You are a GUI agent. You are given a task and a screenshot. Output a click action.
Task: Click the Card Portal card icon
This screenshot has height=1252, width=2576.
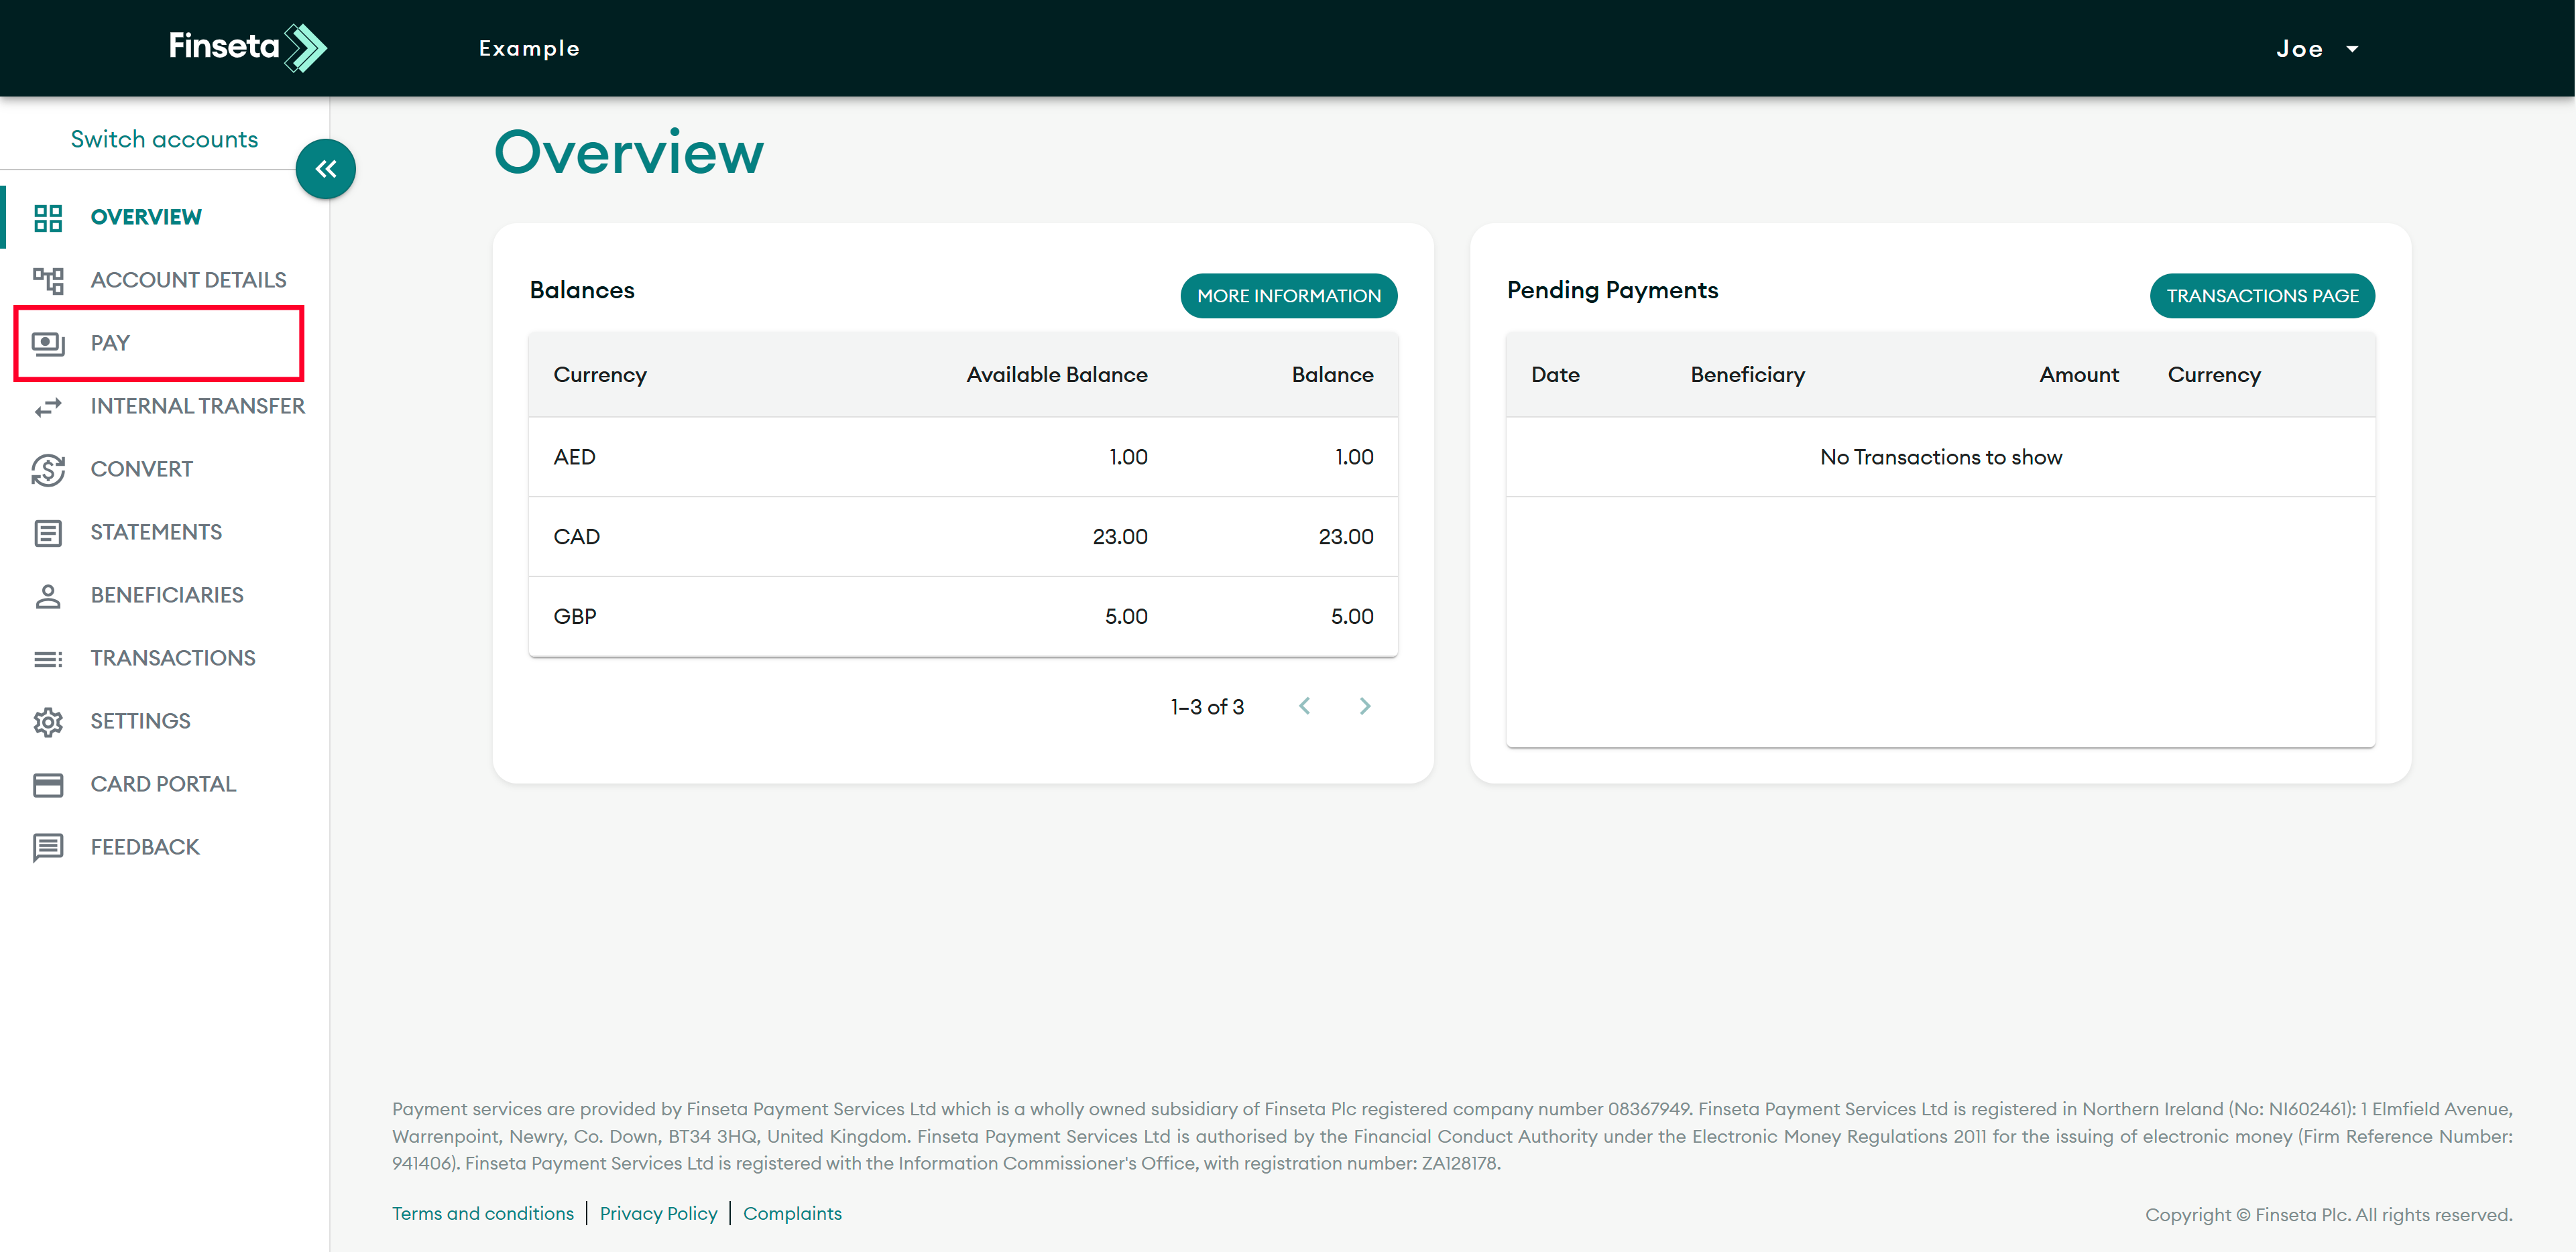pyautogui.click(x=47, y=784)
